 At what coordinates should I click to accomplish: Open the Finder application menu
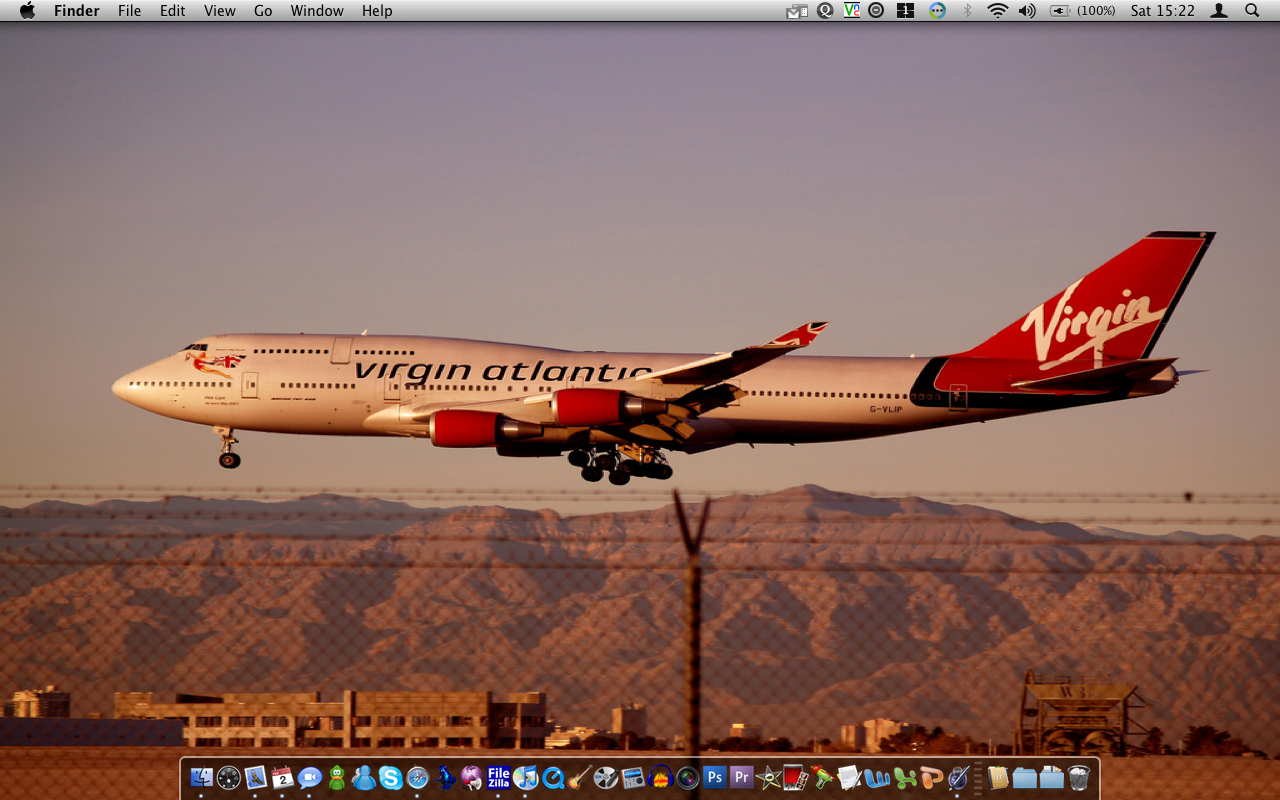coord(76,11)
